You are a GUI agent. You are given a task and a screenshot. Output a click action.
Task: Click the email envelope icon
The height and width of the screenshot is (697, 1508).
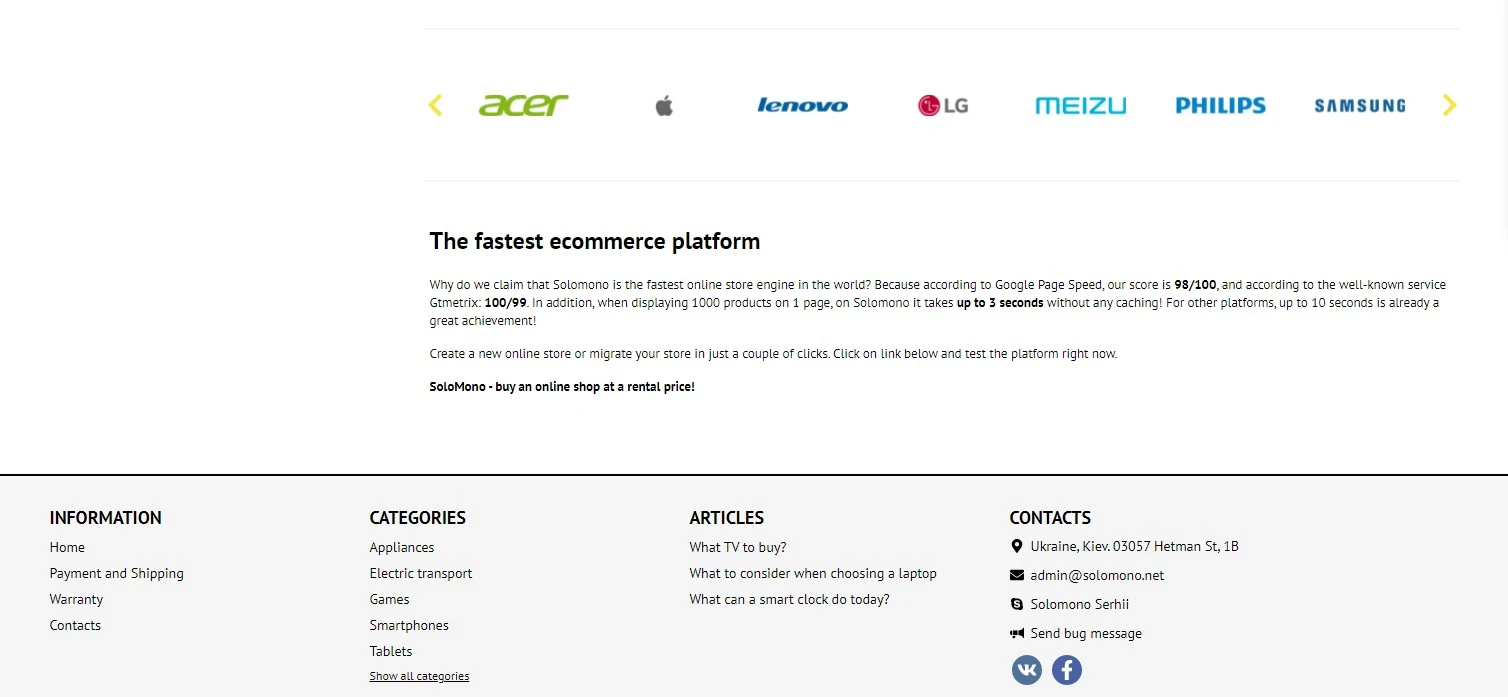(x=1015, y=575)
